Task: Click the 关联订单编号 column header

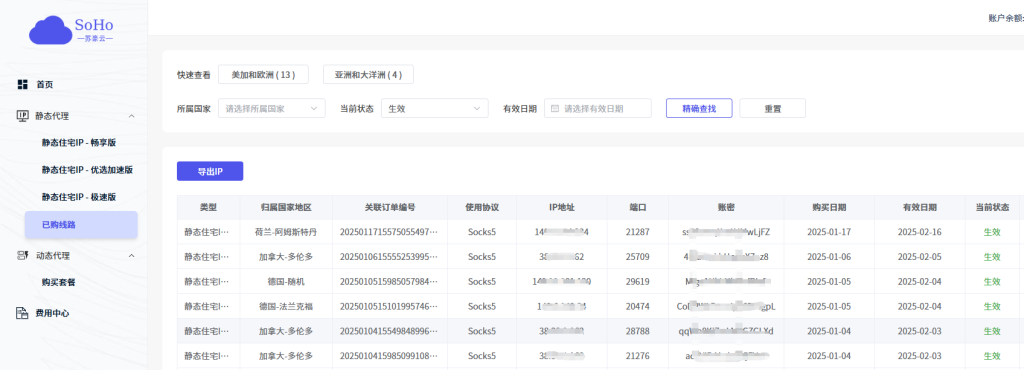Action: pyautogui.click(x=390, y=207)
